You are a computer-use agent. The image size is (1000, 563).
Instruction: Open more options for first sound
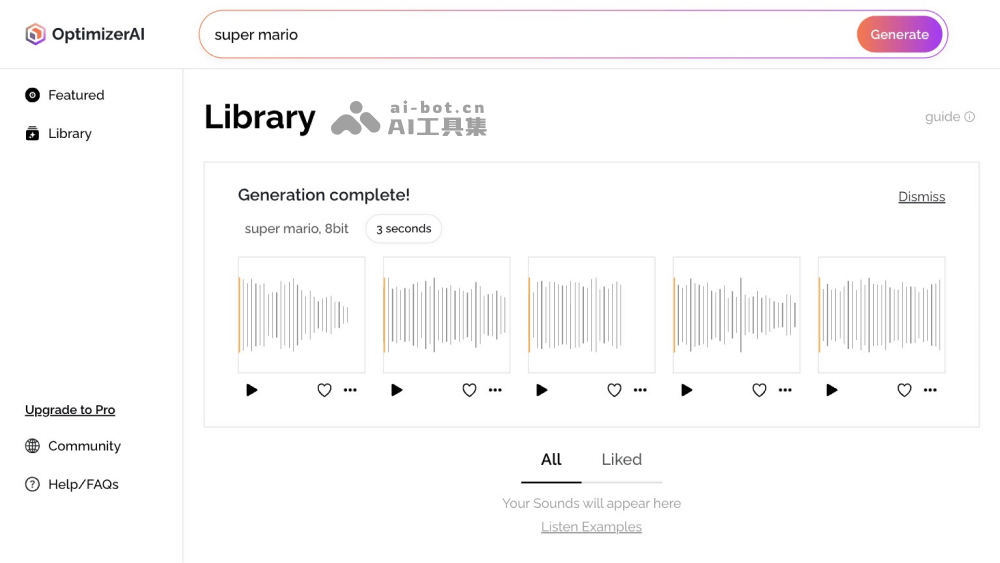[x=350, y=390]
